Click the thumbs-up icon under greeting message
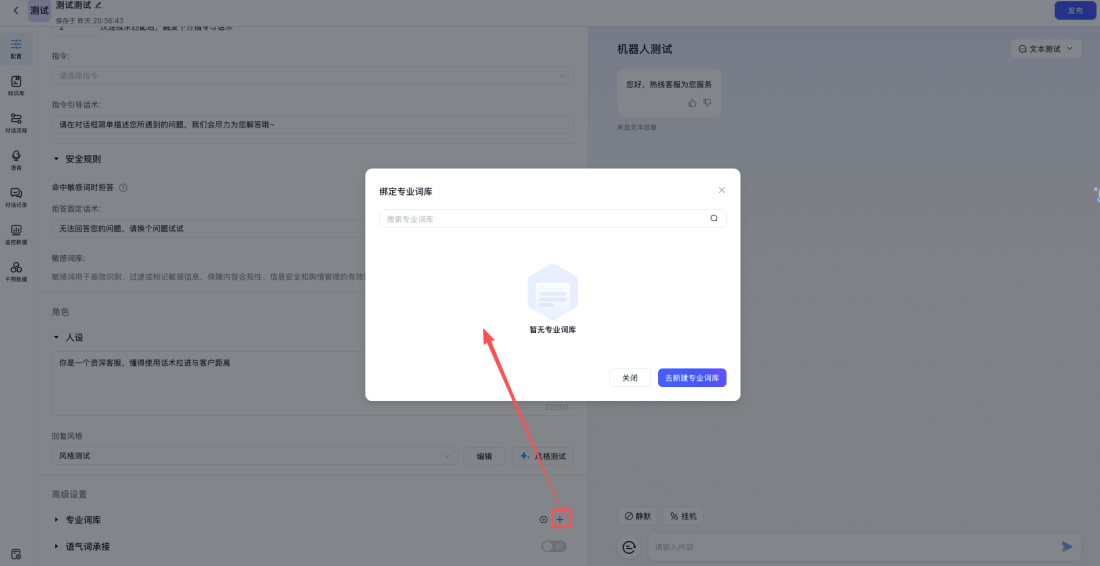 coord(692,103)
